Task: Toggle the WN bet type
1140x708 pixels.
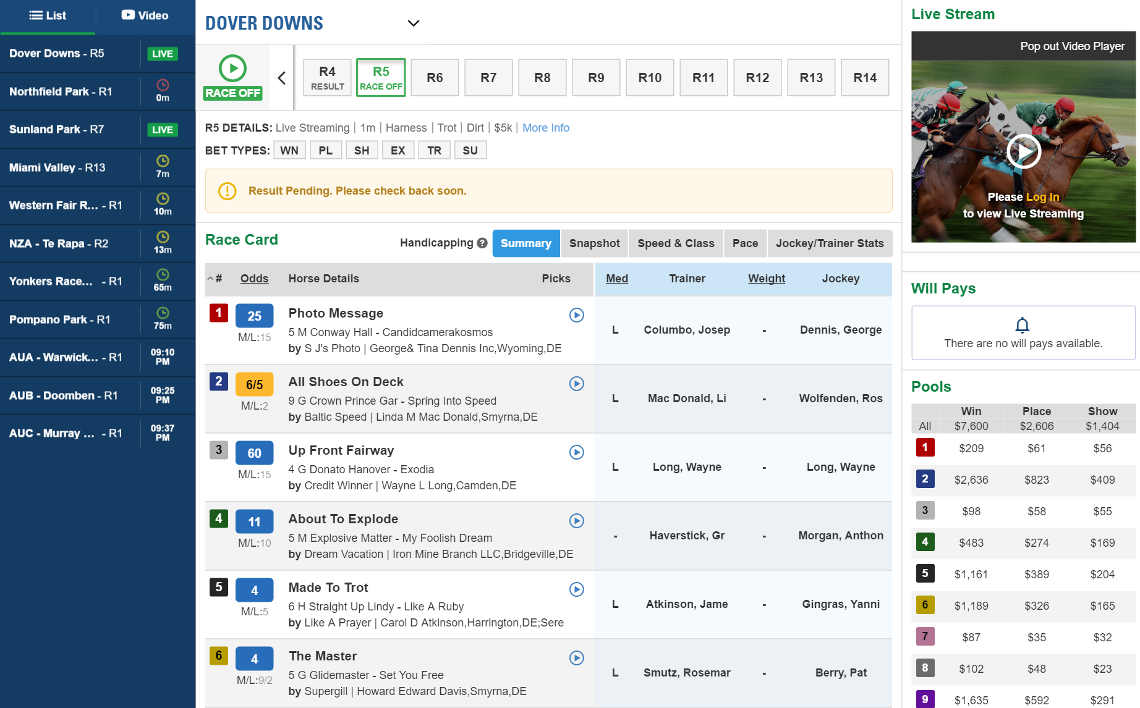Action: [x=289, y=150]
